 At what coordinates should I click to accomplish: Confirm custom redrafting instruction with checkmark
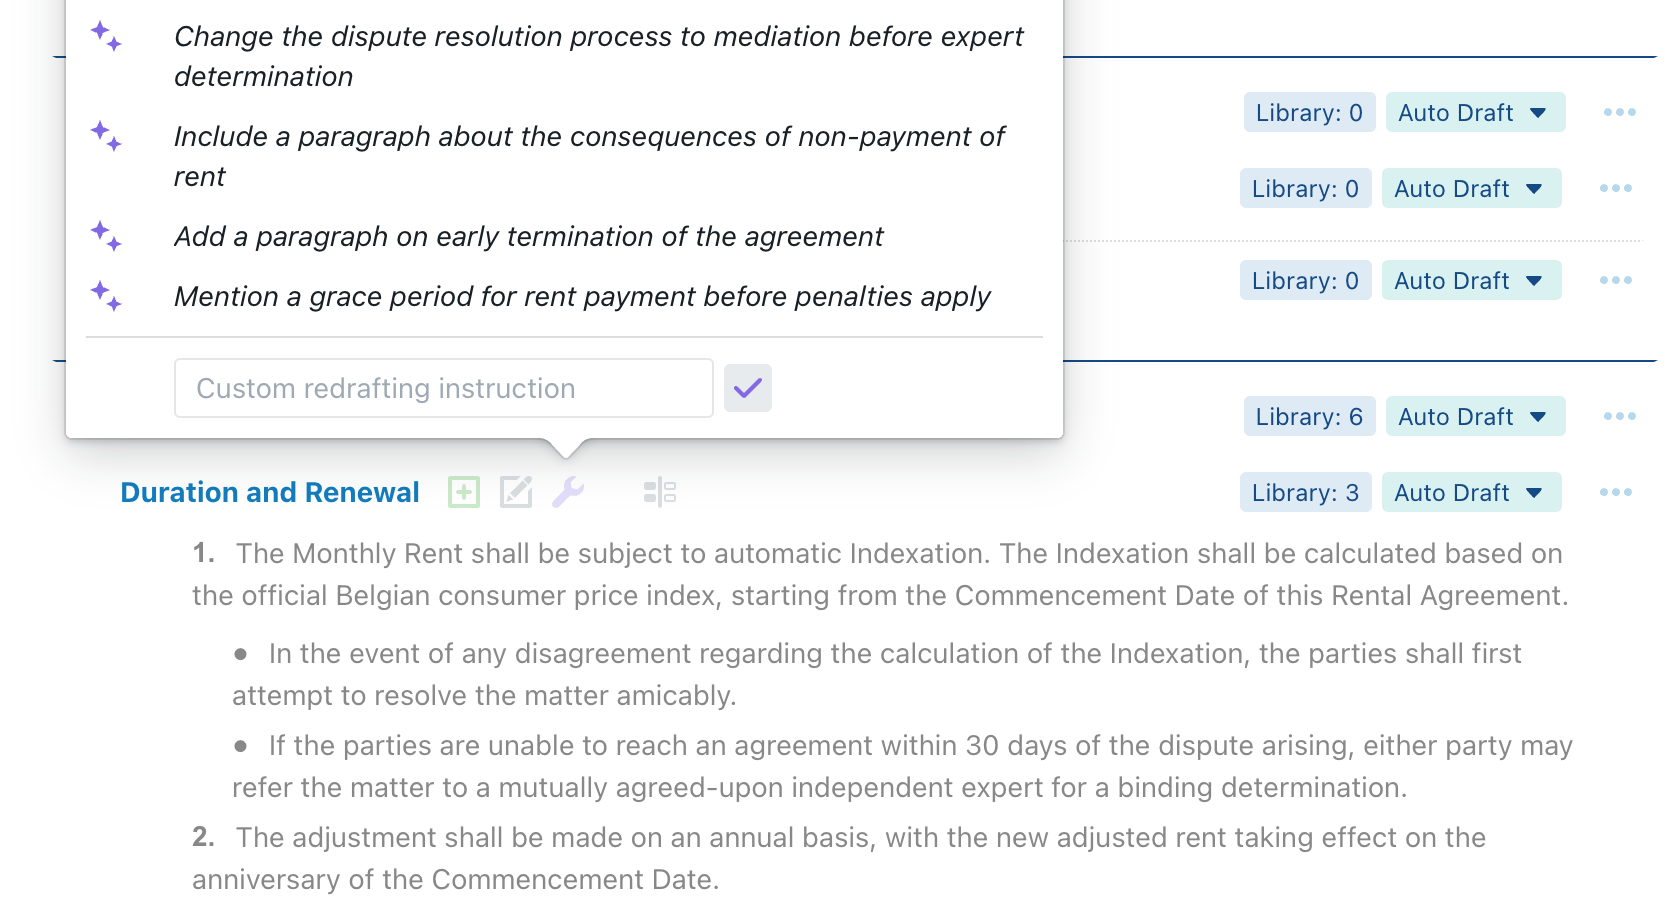click(748, 388)
